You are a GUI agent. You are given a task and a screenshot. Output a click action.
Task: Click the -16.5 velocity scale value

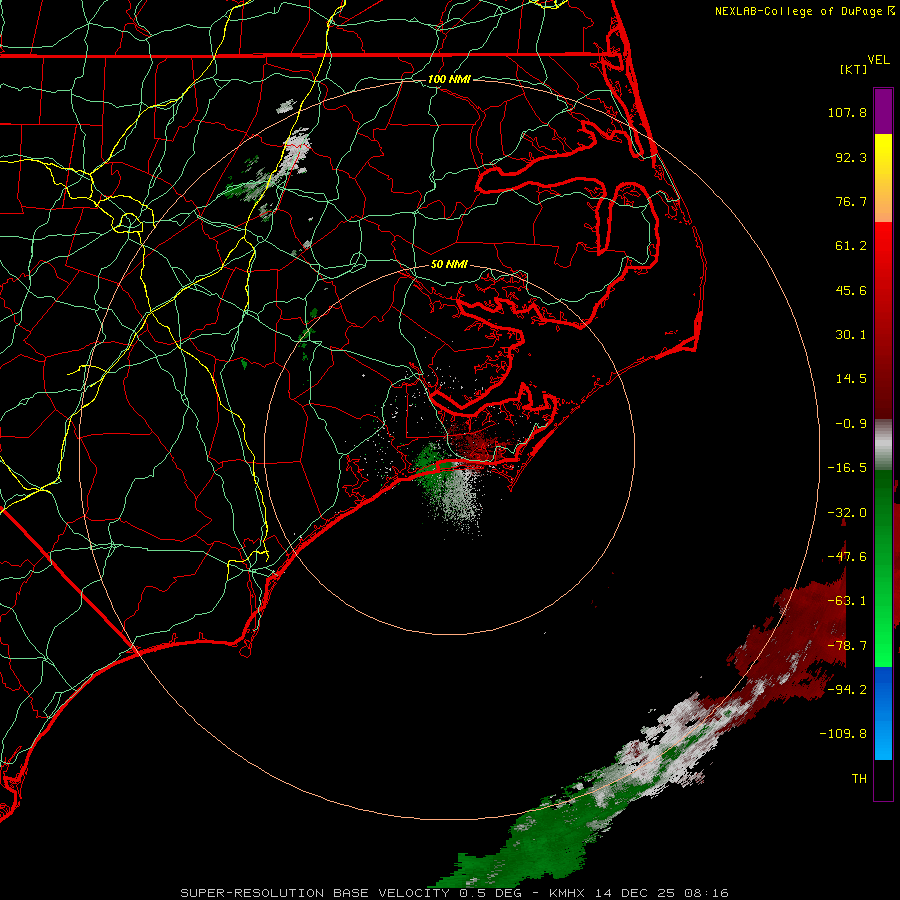point(847,468)
